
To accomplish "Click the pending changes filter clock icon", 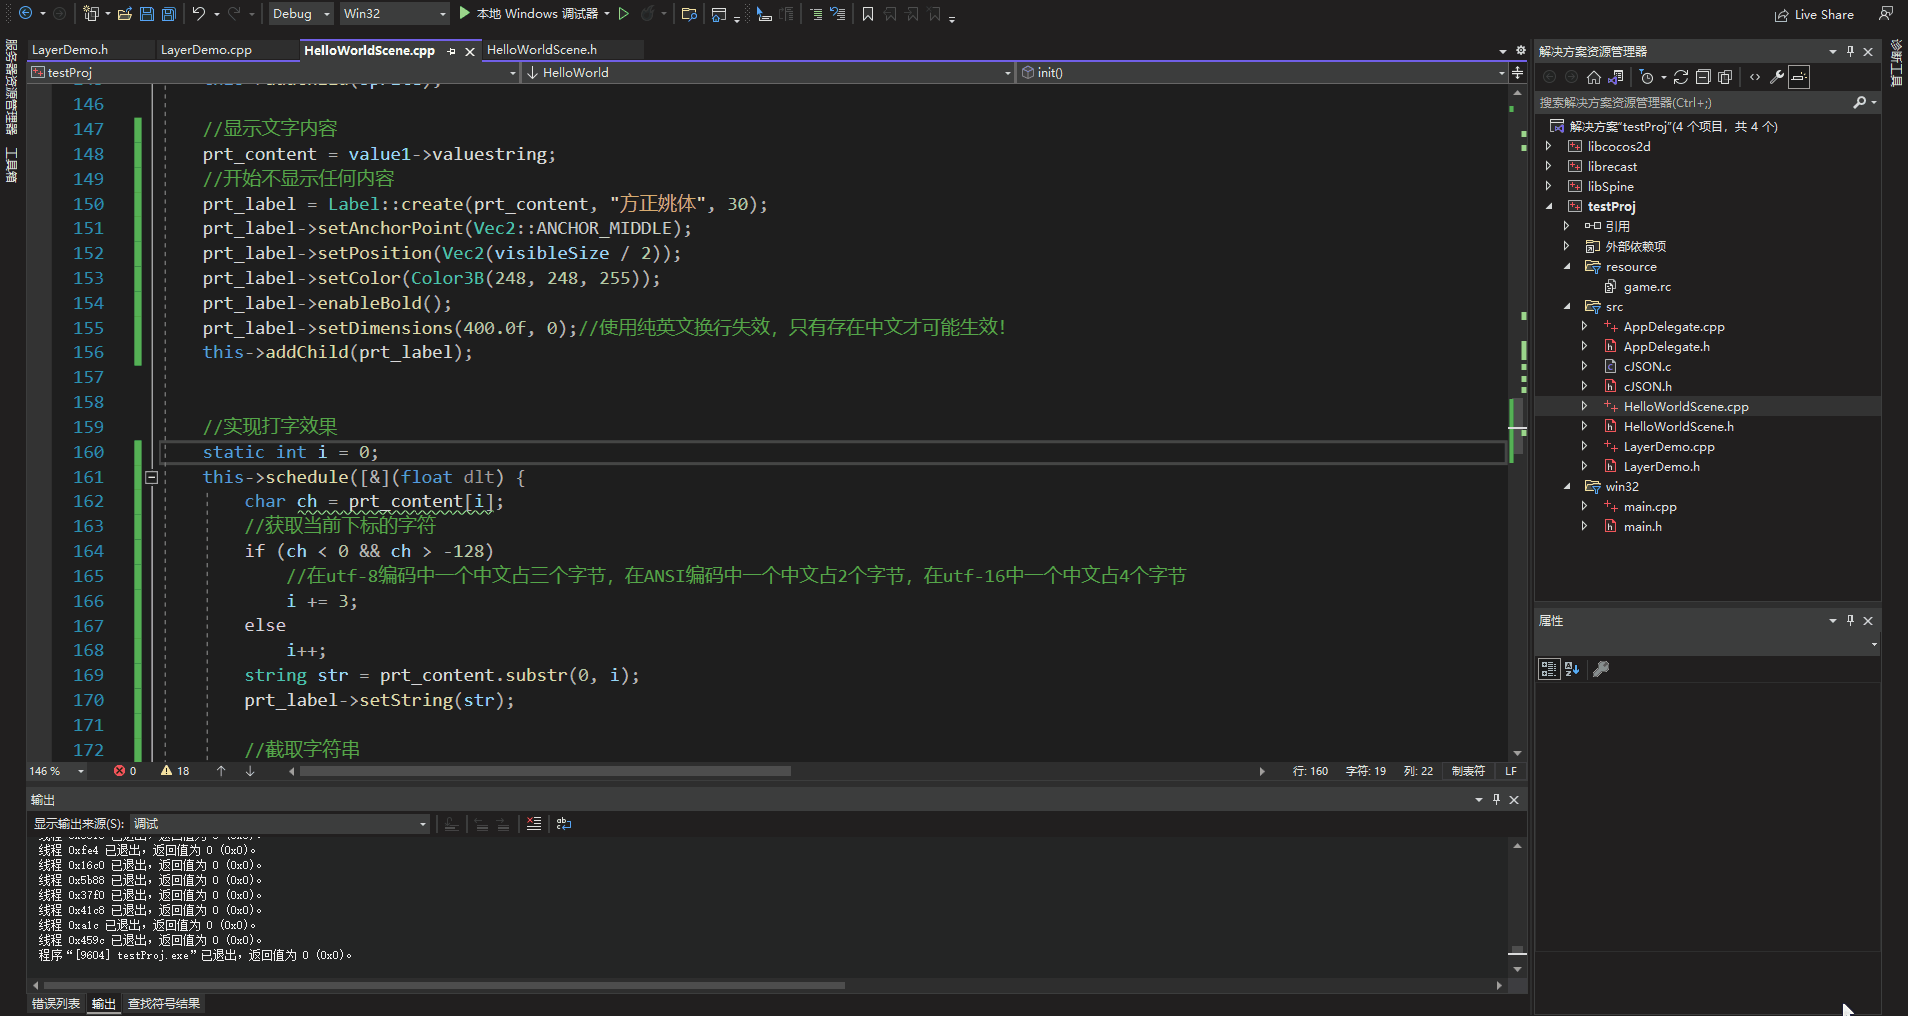I will pyautogui.click(x=1646, y=77).
